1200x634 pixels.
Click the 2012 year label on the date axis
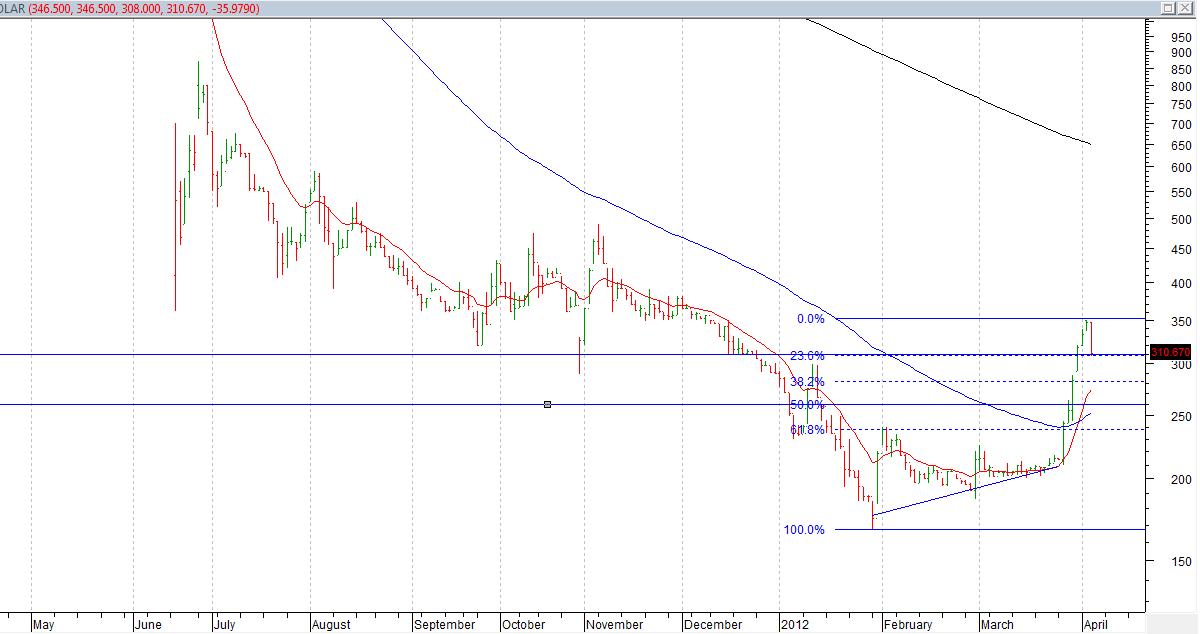797,625
